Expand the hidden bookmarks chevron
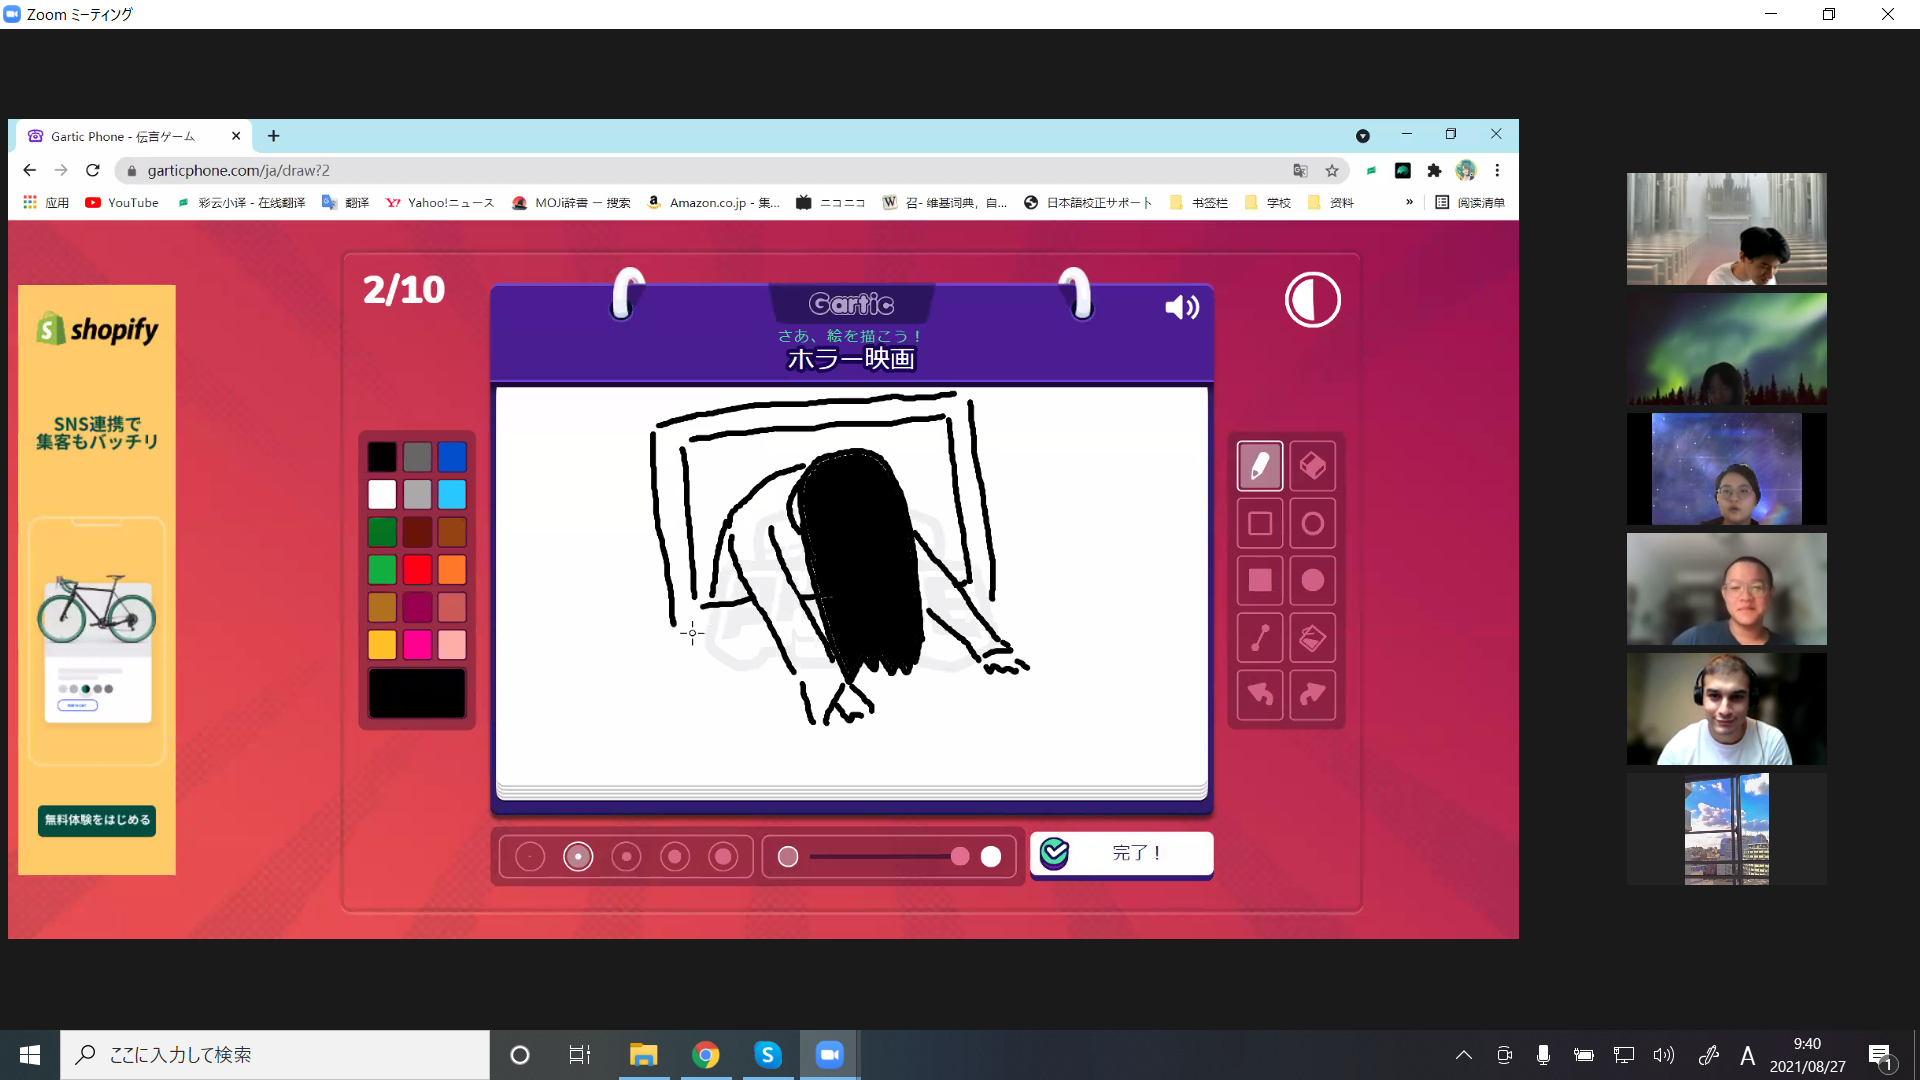This screenshot has height=1080, width=1920. click(1410, 202)
